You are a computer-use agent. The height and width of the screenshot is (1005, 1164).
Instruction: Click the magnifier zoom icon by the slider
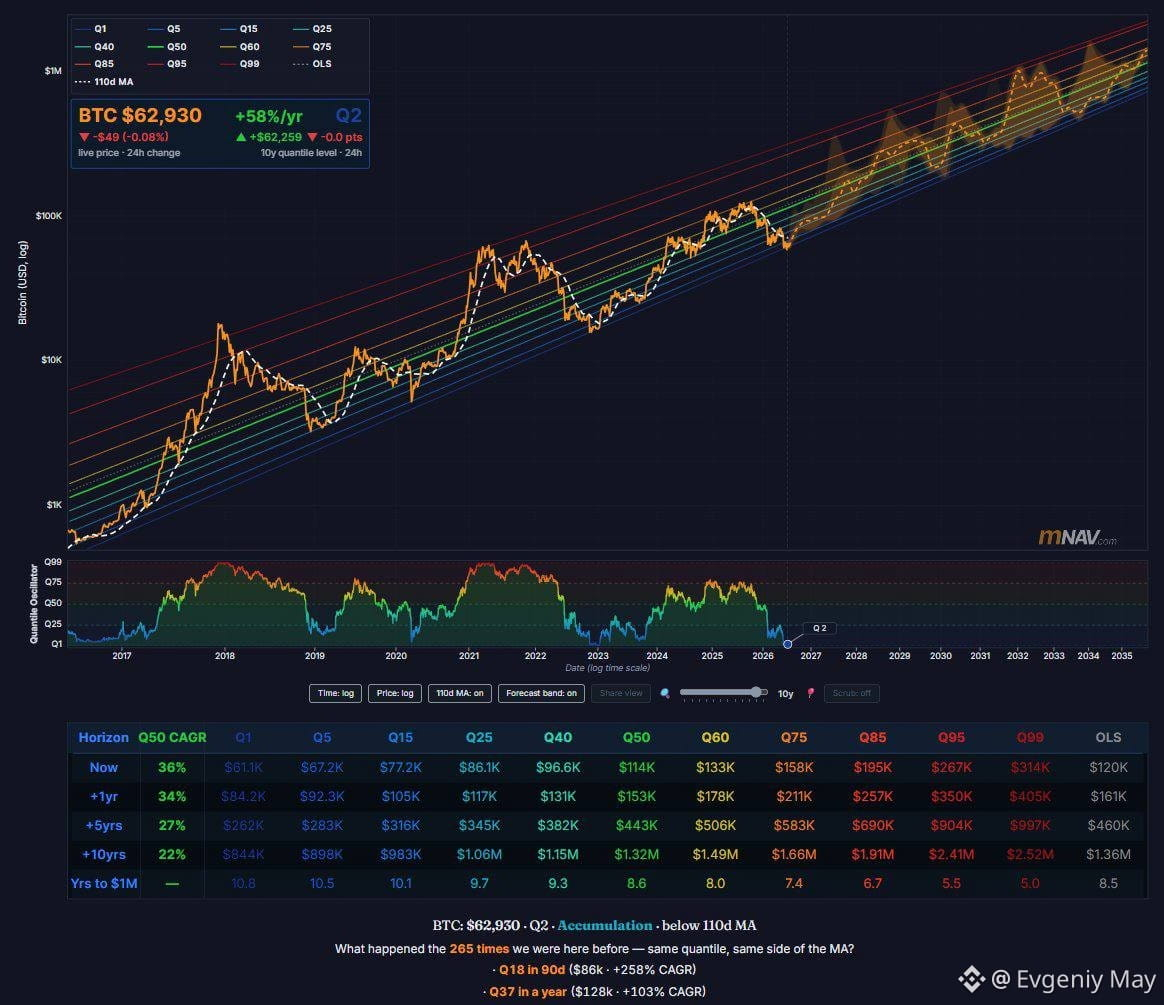coord(665,693)
